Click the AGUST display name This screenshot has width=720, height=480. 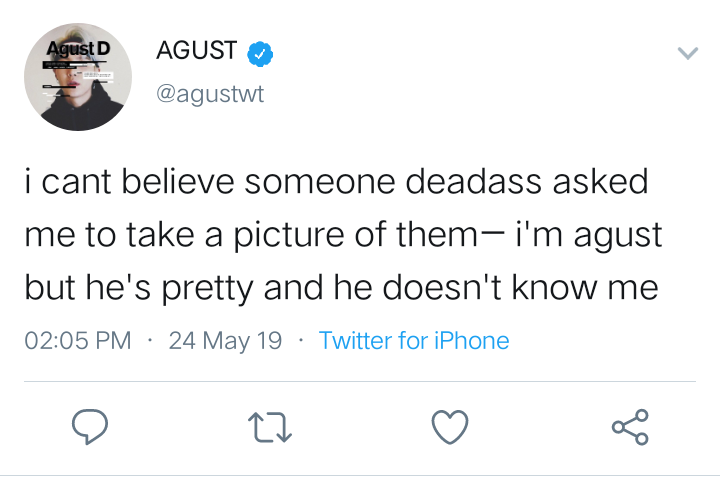197,50
